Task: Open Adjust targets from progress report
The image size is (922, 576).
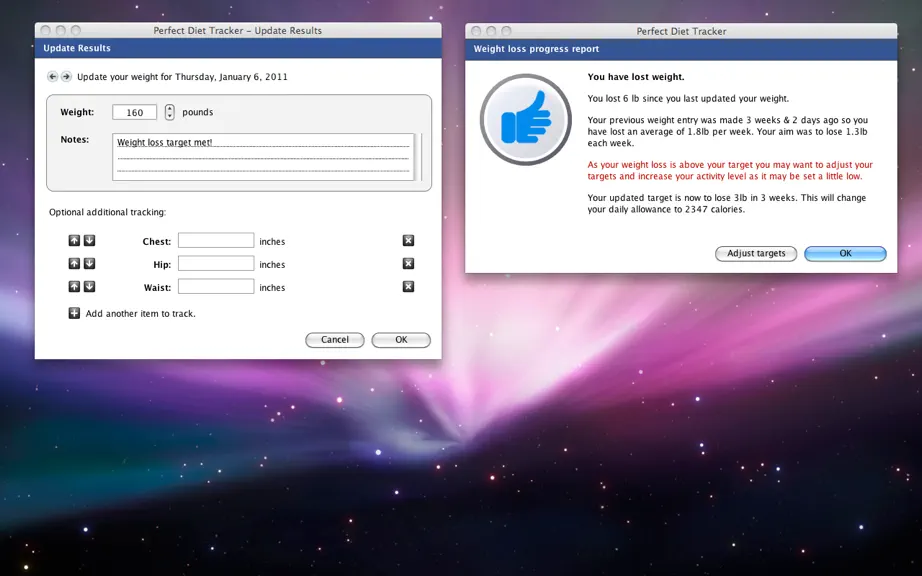Action: 756,253
